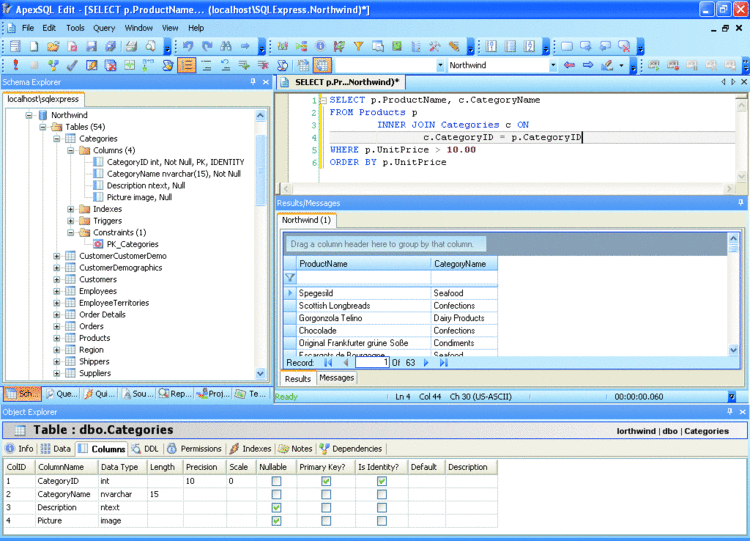Open the File menu
The width and height of the screenshot is (750, 541).
click(x=28, y=28)
